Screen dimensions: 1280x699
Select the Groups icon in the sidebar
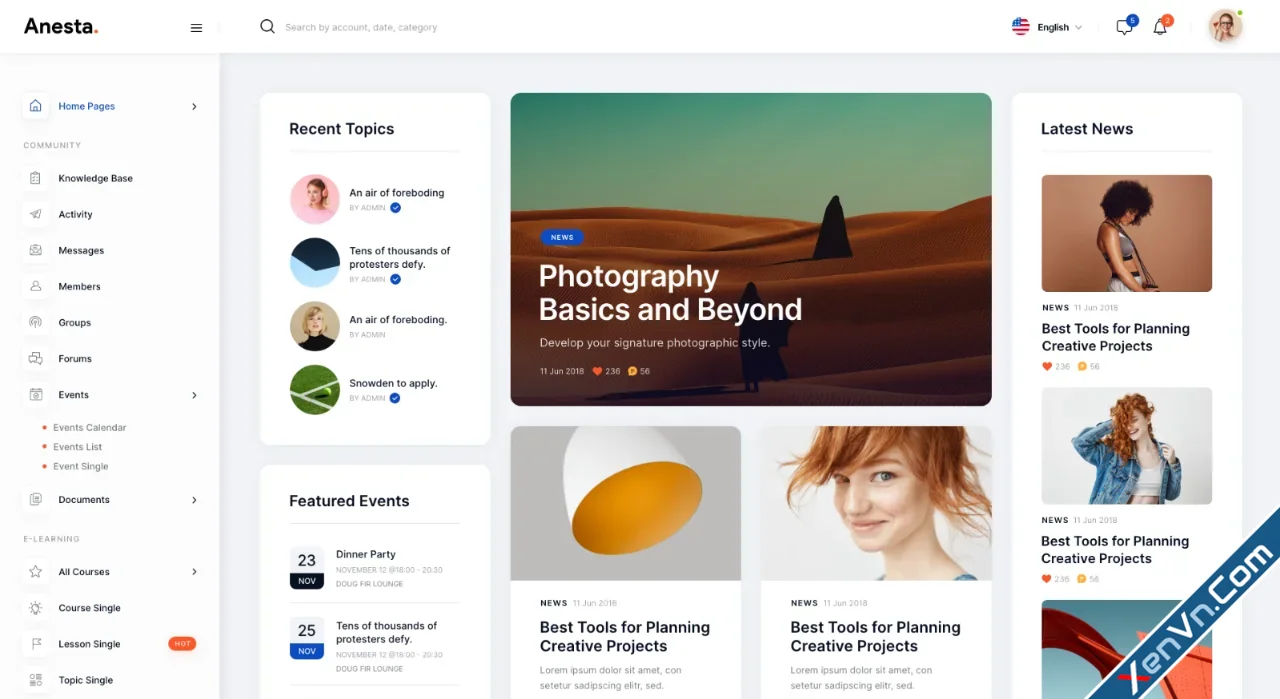pos(36,322)
